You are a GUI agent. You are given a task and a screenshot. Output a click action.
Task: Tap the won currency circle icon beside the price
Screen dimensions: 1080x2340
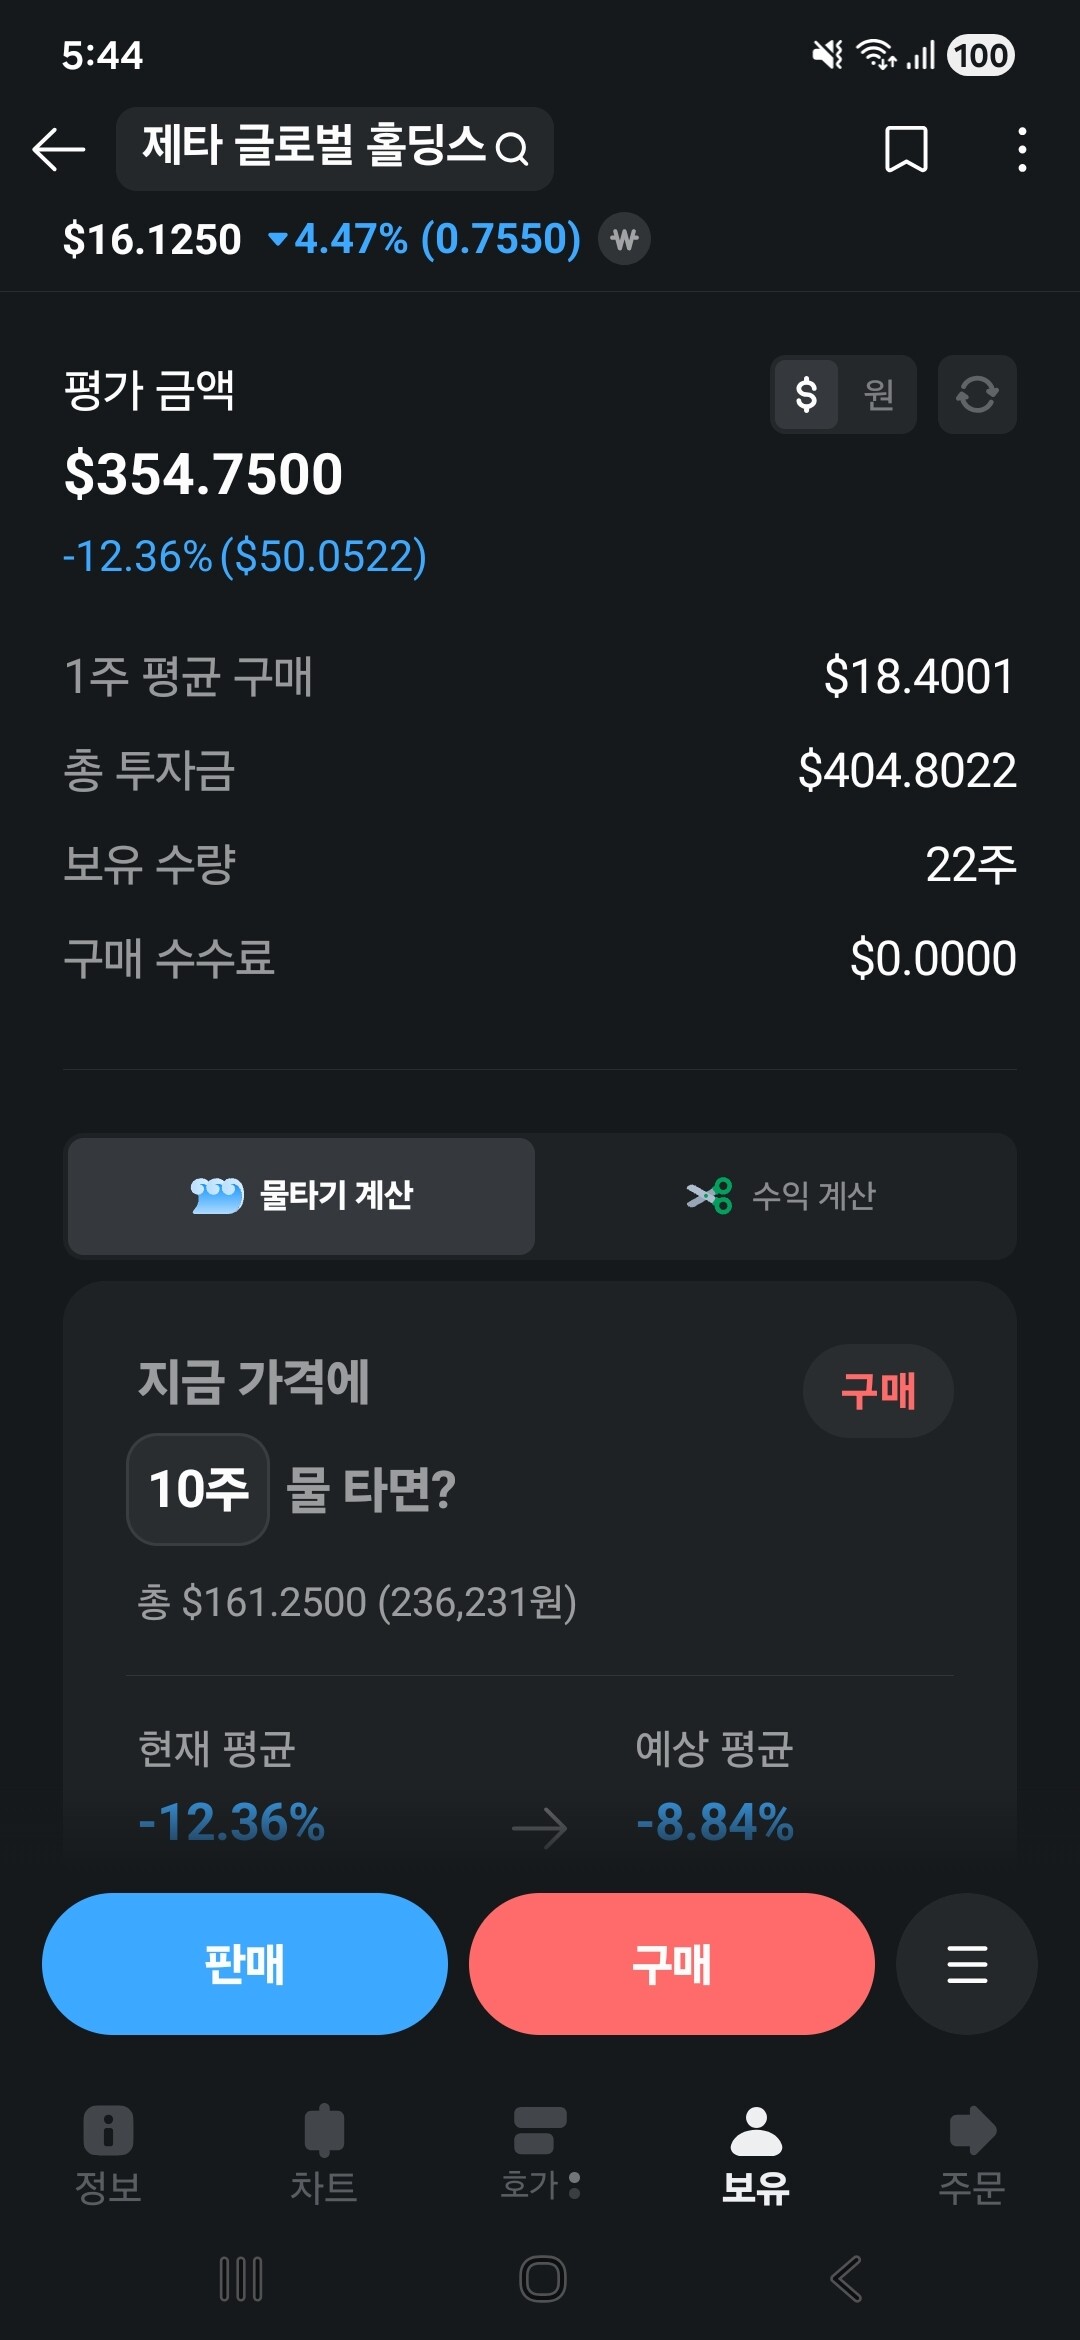624,239
